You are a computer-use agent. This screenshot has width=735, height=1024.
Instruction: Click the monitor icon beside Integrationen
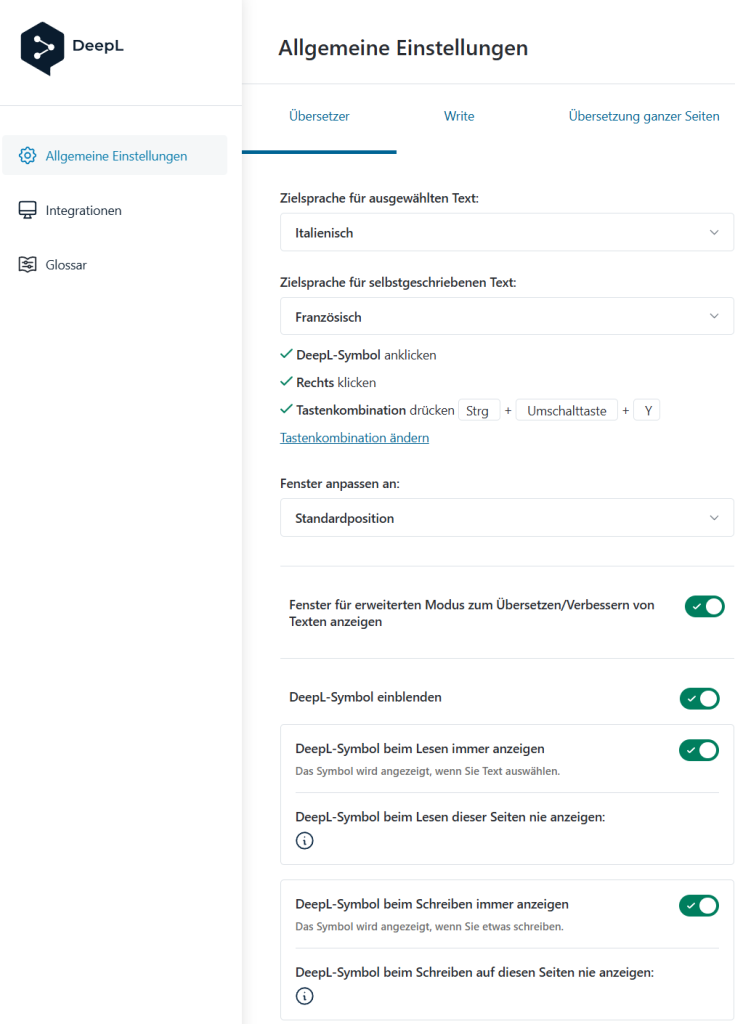point(27,210)
